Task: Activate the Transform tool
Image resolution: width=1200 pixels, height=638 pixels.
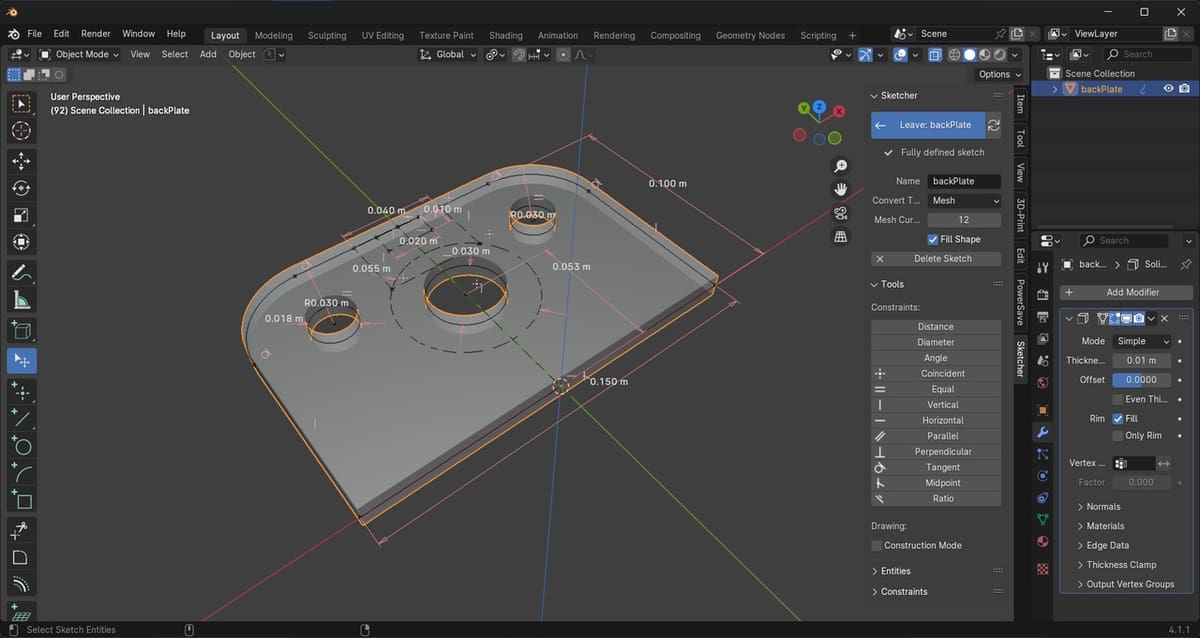Action: (x=22, y=242)
